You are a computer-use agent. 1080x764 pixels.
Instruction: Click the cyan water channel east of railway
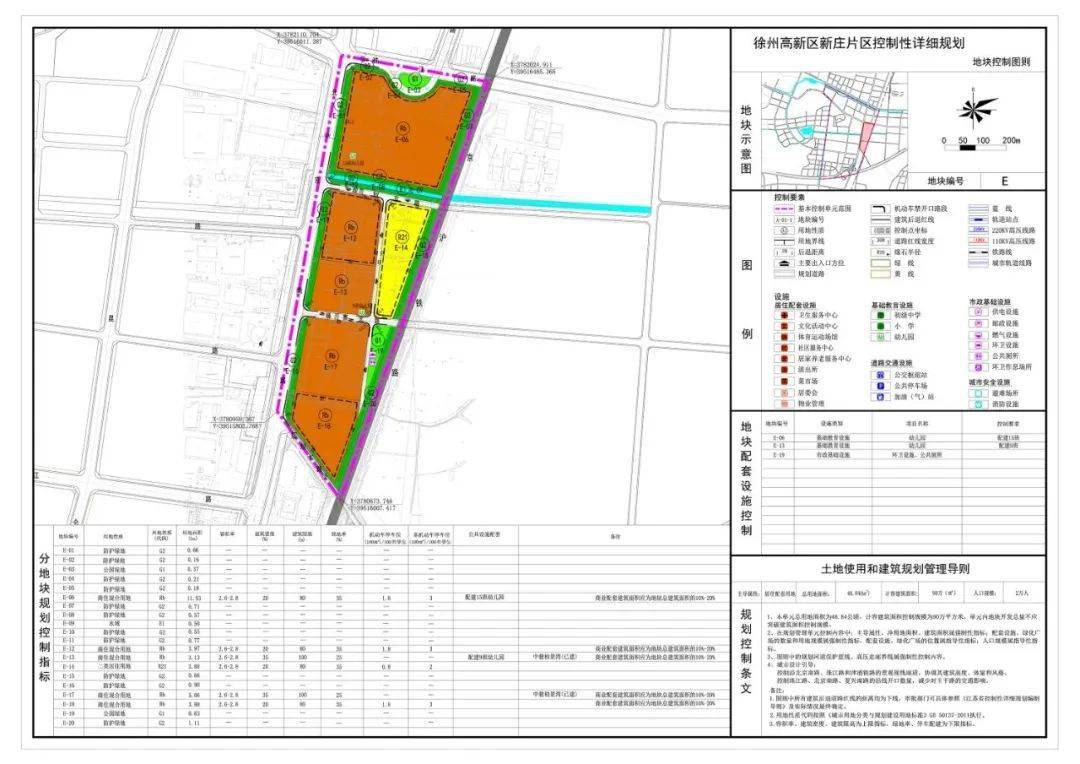click(x=549, y=206)
